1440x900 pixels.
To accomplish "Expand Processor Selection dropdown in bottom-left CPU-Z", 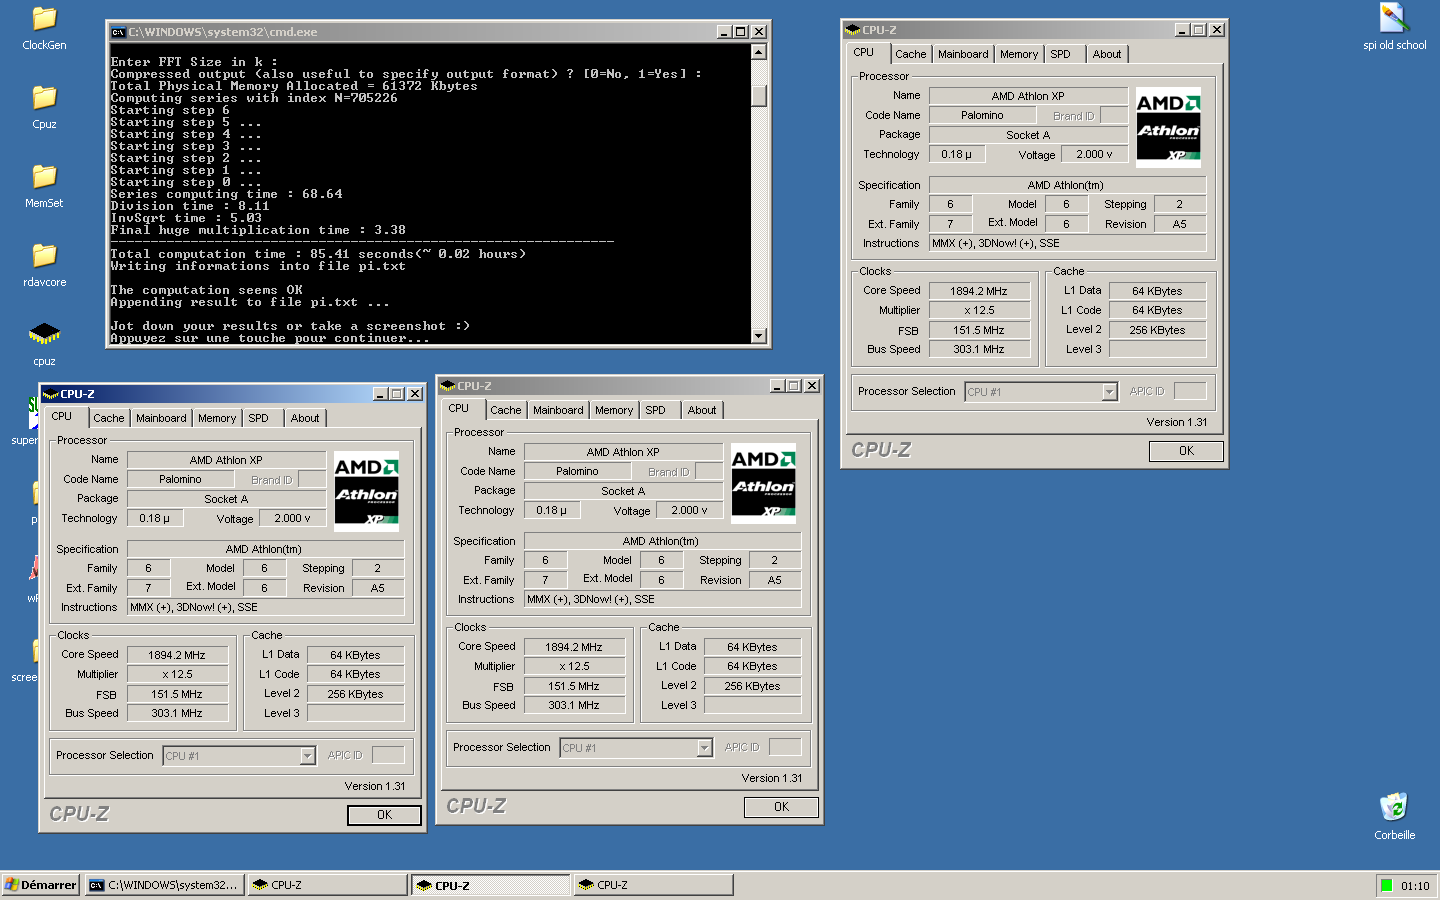I will pyautogui.click(x=307, y=756).
